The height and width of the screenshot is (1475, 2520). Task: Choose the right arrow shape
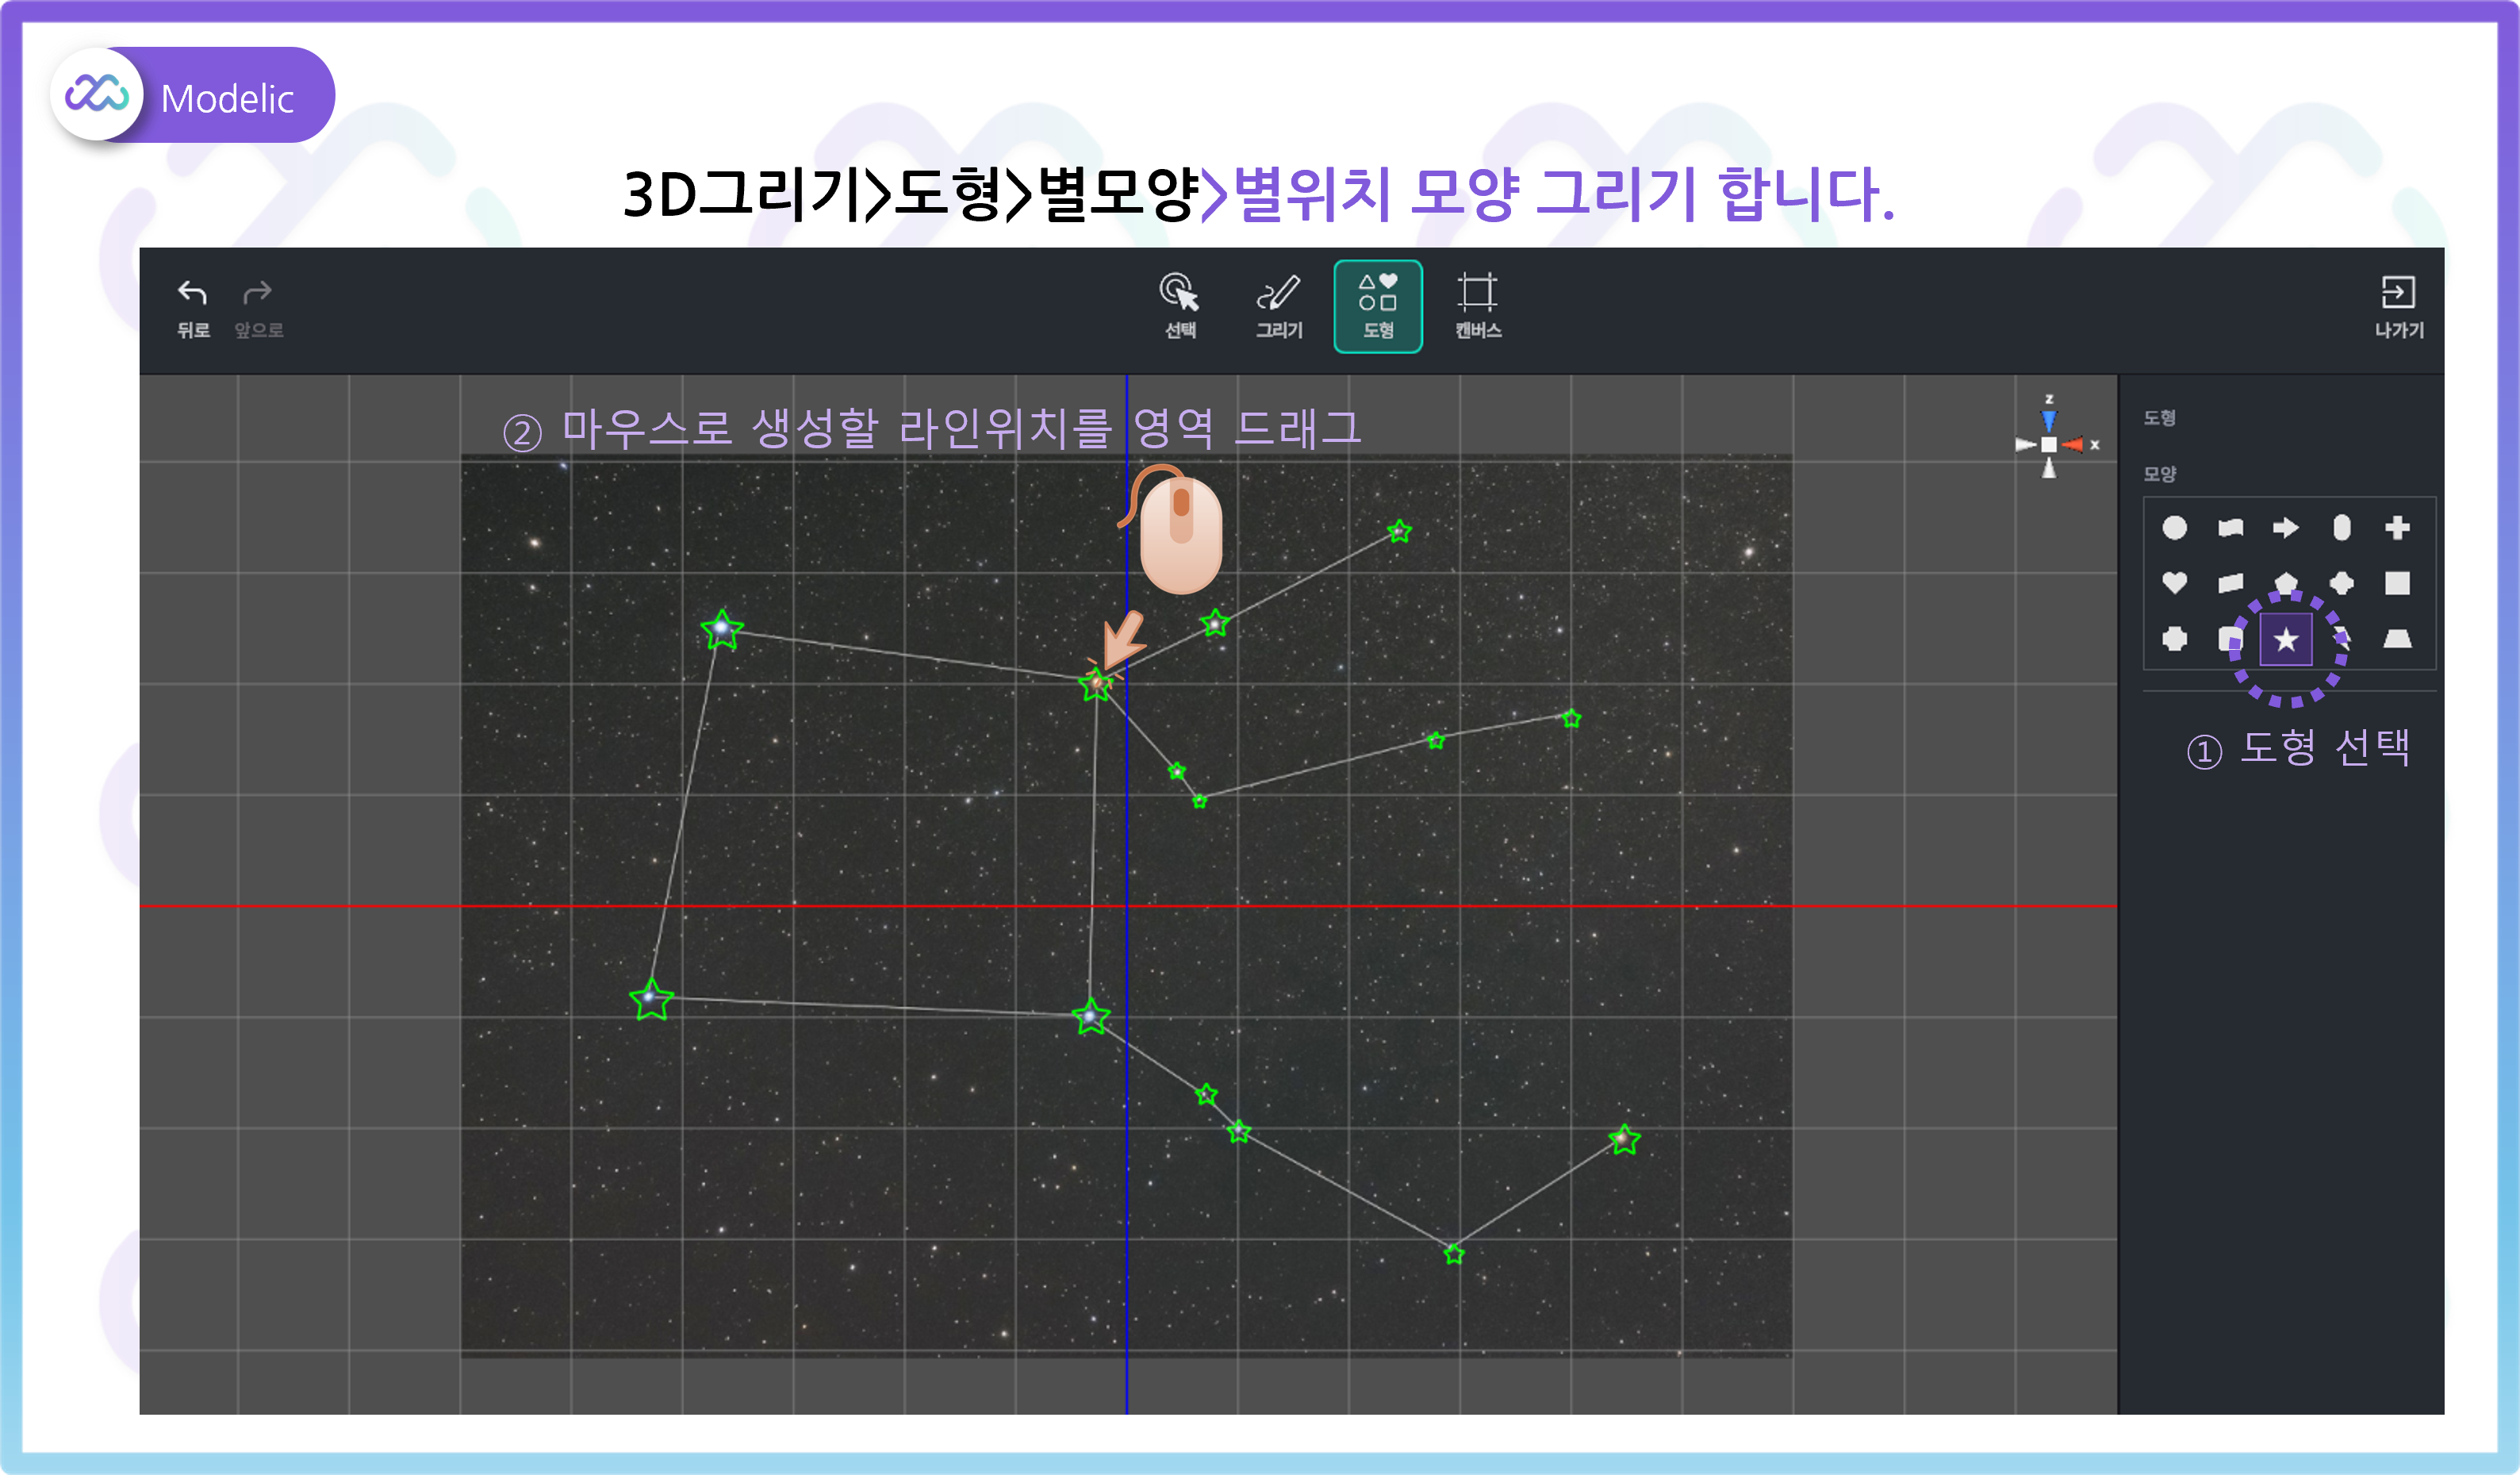tap(2286, 527)
